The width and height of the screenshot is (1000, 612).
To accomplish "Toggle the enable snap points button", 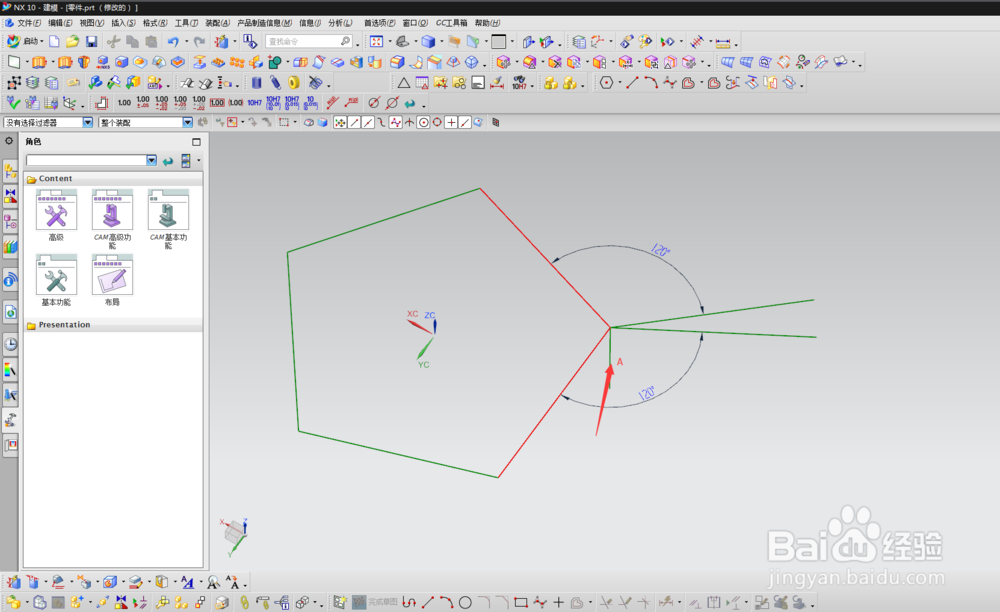I will pos(340,122).
